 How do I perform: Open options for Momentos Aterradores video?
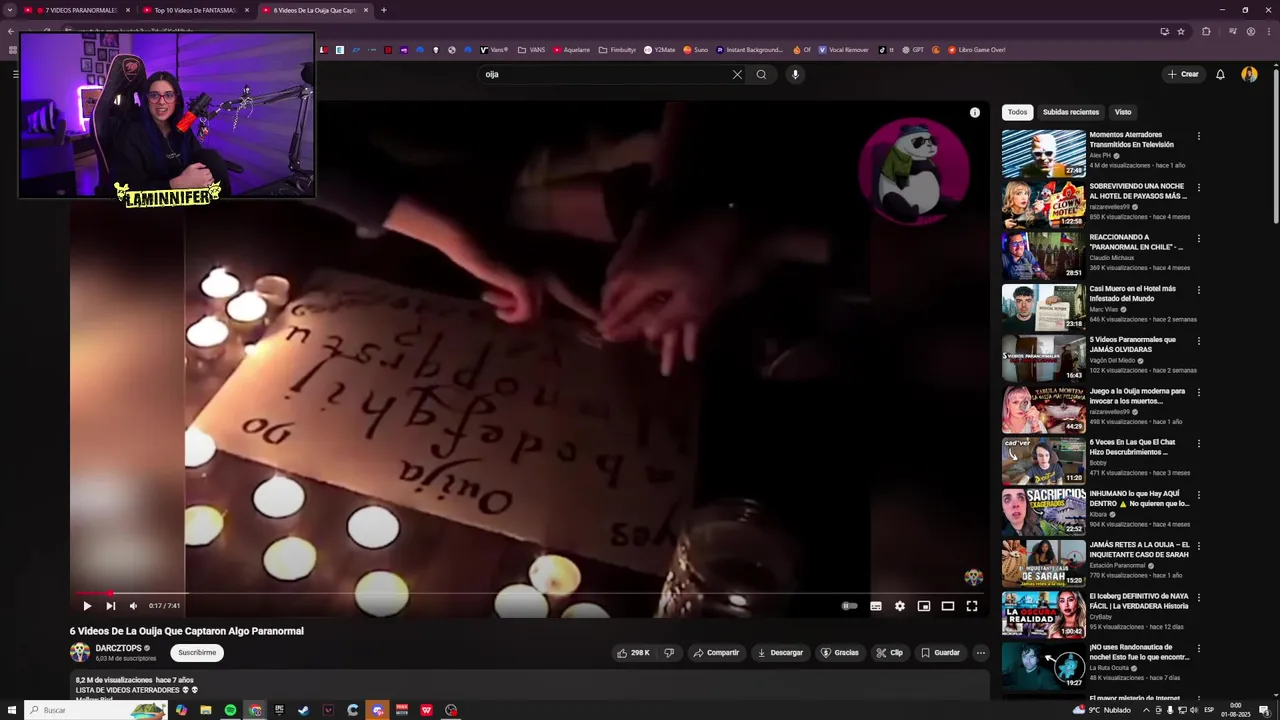click(1198, 136)
